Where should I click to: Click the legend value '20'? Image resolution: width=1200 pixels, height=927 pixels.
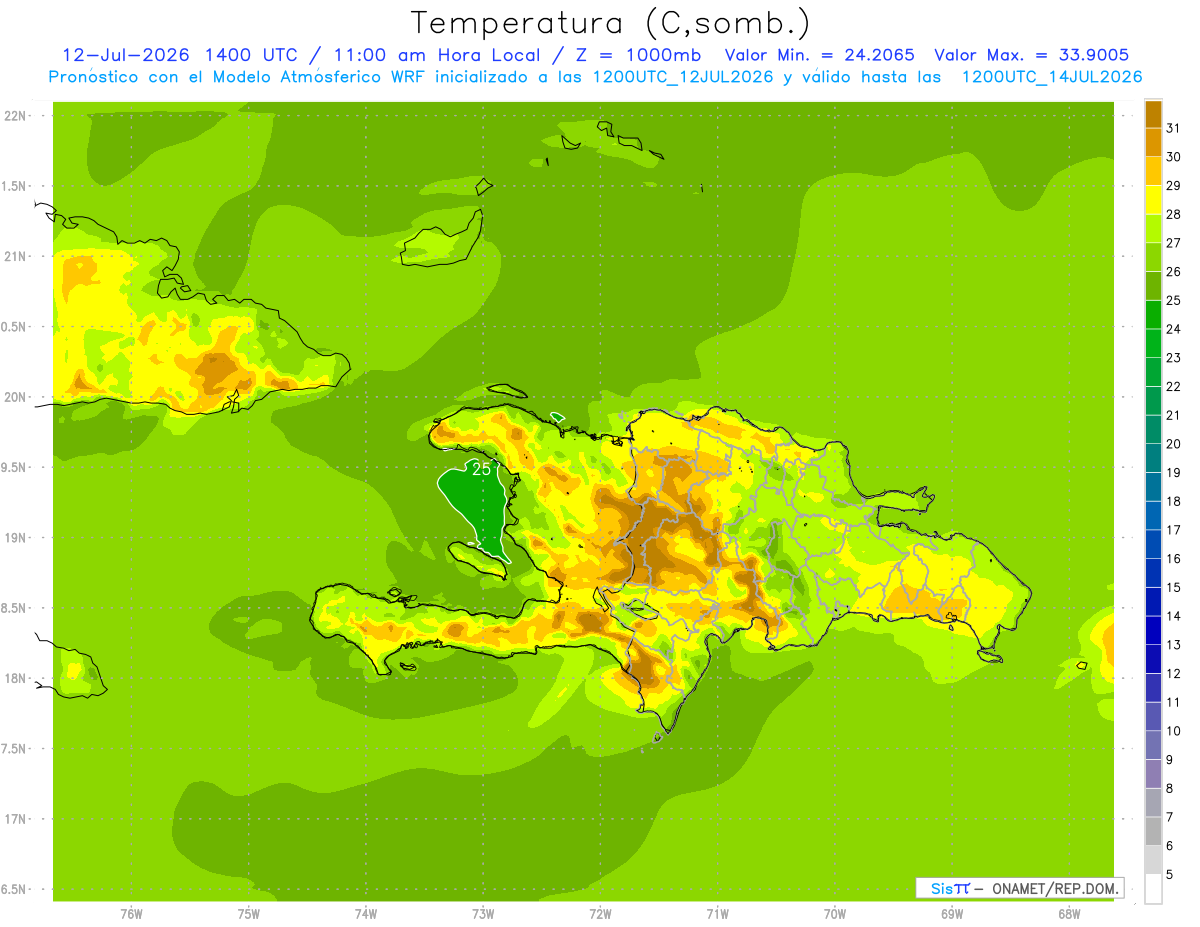click(1174, 443)
